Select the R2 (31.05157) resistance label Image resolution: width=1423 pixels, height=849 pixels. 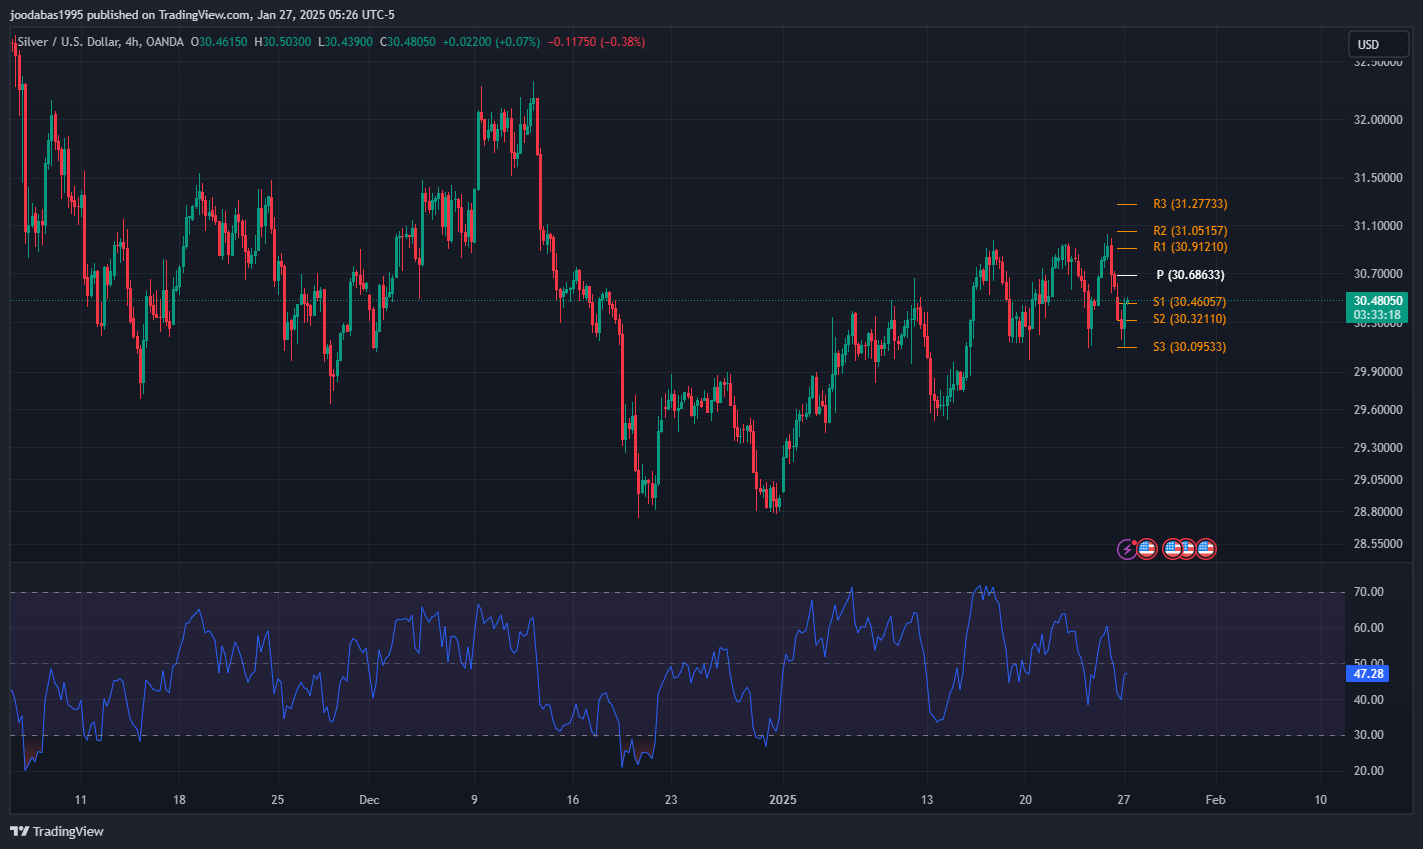tap(1190, 231)
